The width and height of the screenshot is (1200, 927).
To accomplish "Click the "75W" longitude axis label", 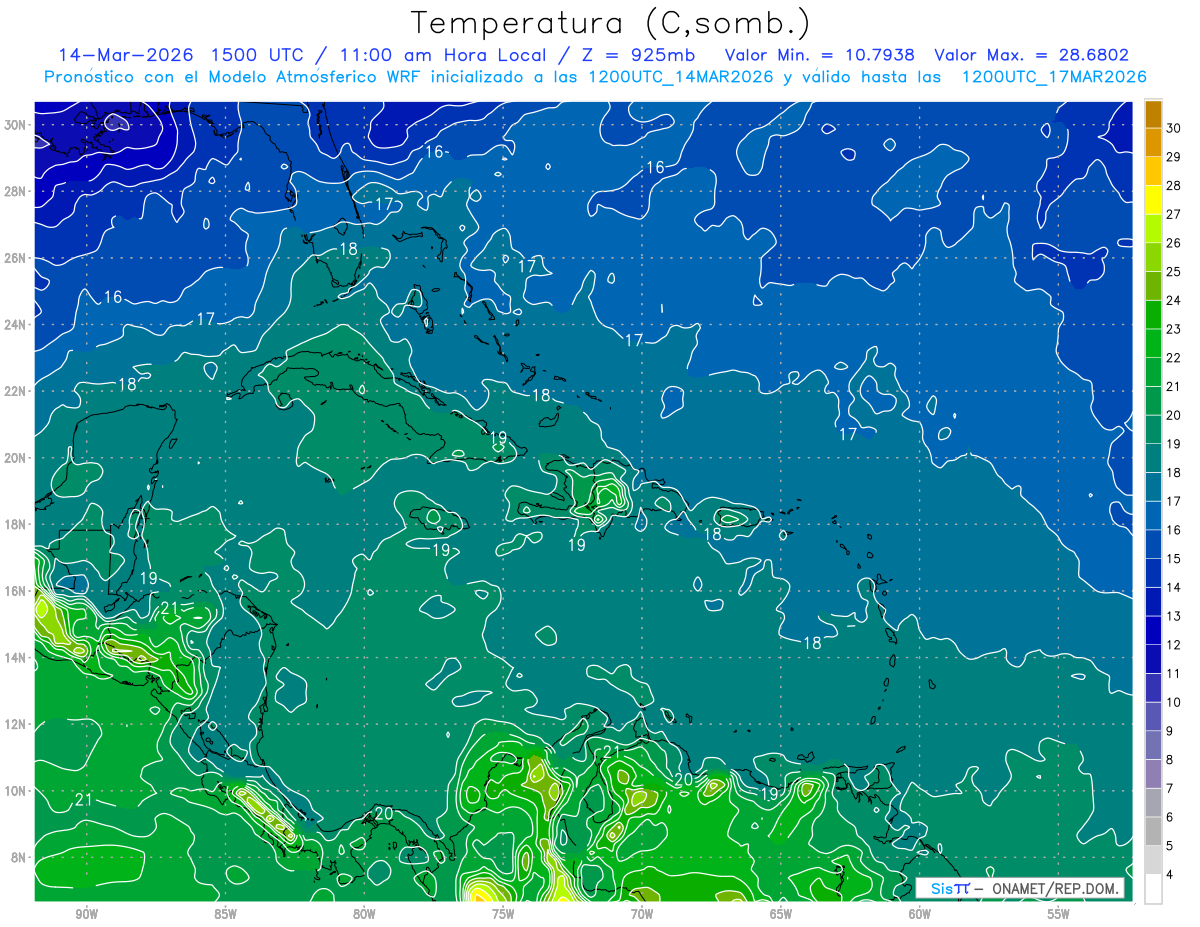I will click(x=503, y=914).
